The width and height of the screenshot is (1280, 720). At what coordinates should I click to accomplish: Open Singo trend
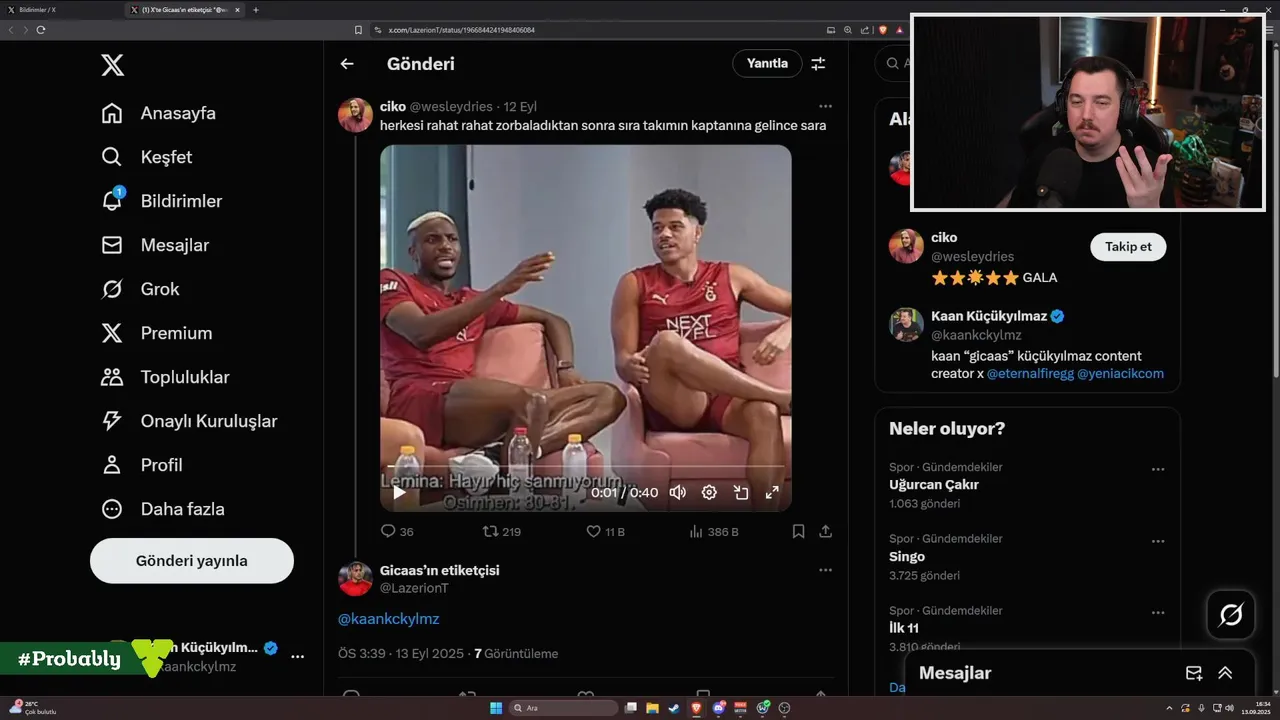tap(907, 557)
